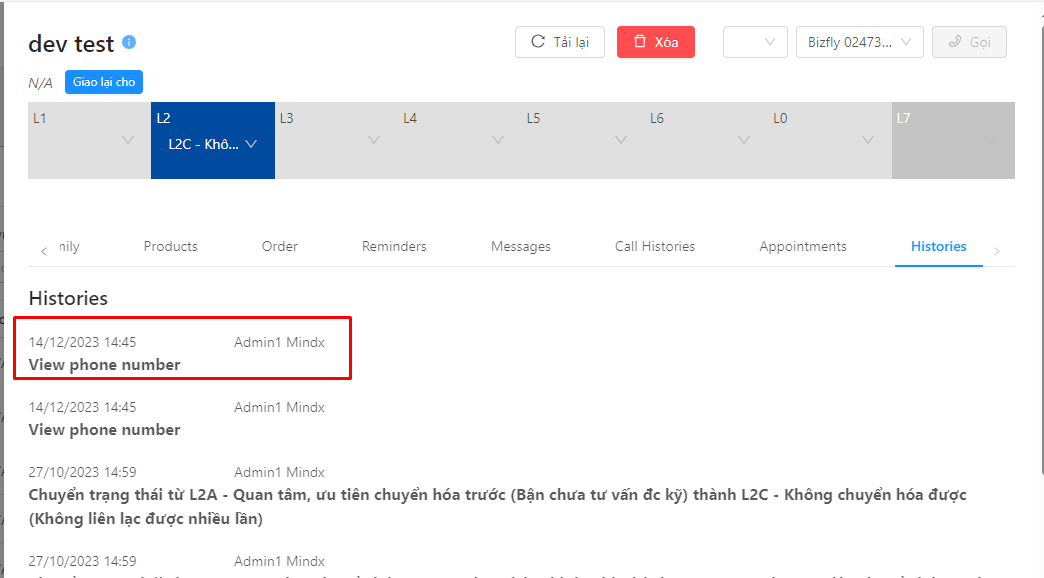The width and height of the screenshot is (1044, 578).
Task: Select the Histories tab
Action: (939, 246)
